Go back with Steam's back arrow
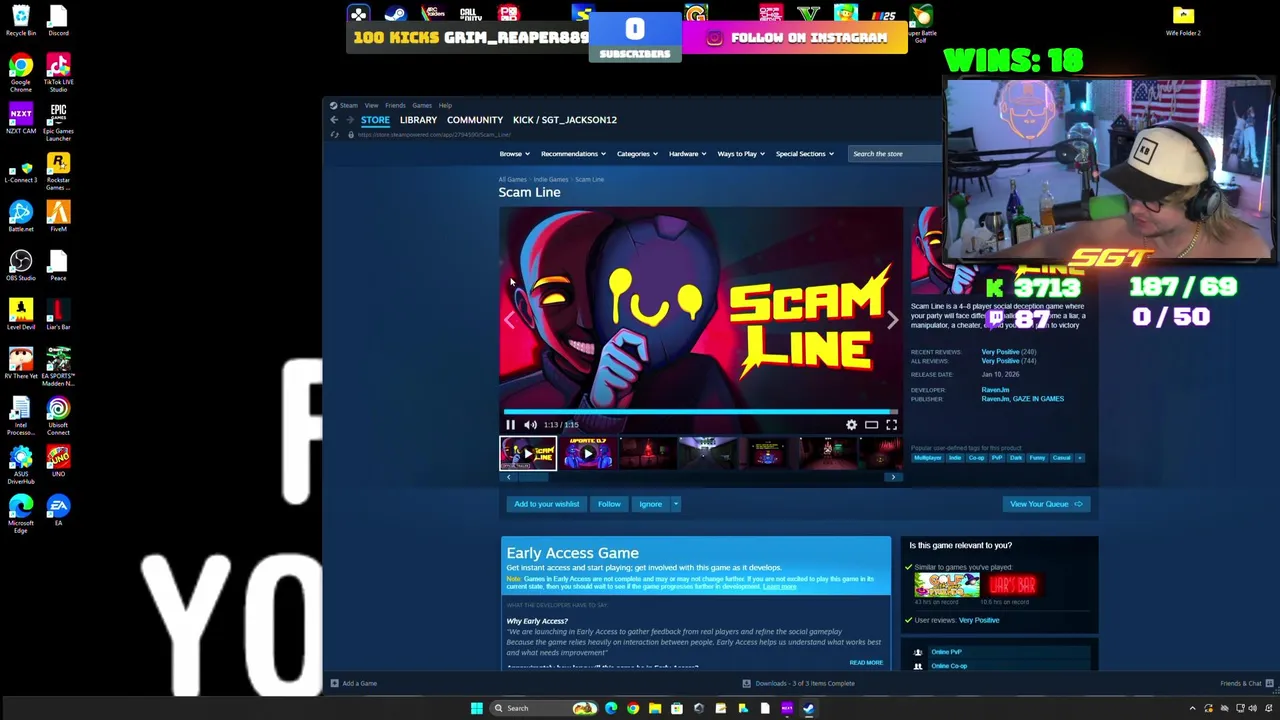The height and width of the screenshot is (720, 1280). (x=334, y=120)
